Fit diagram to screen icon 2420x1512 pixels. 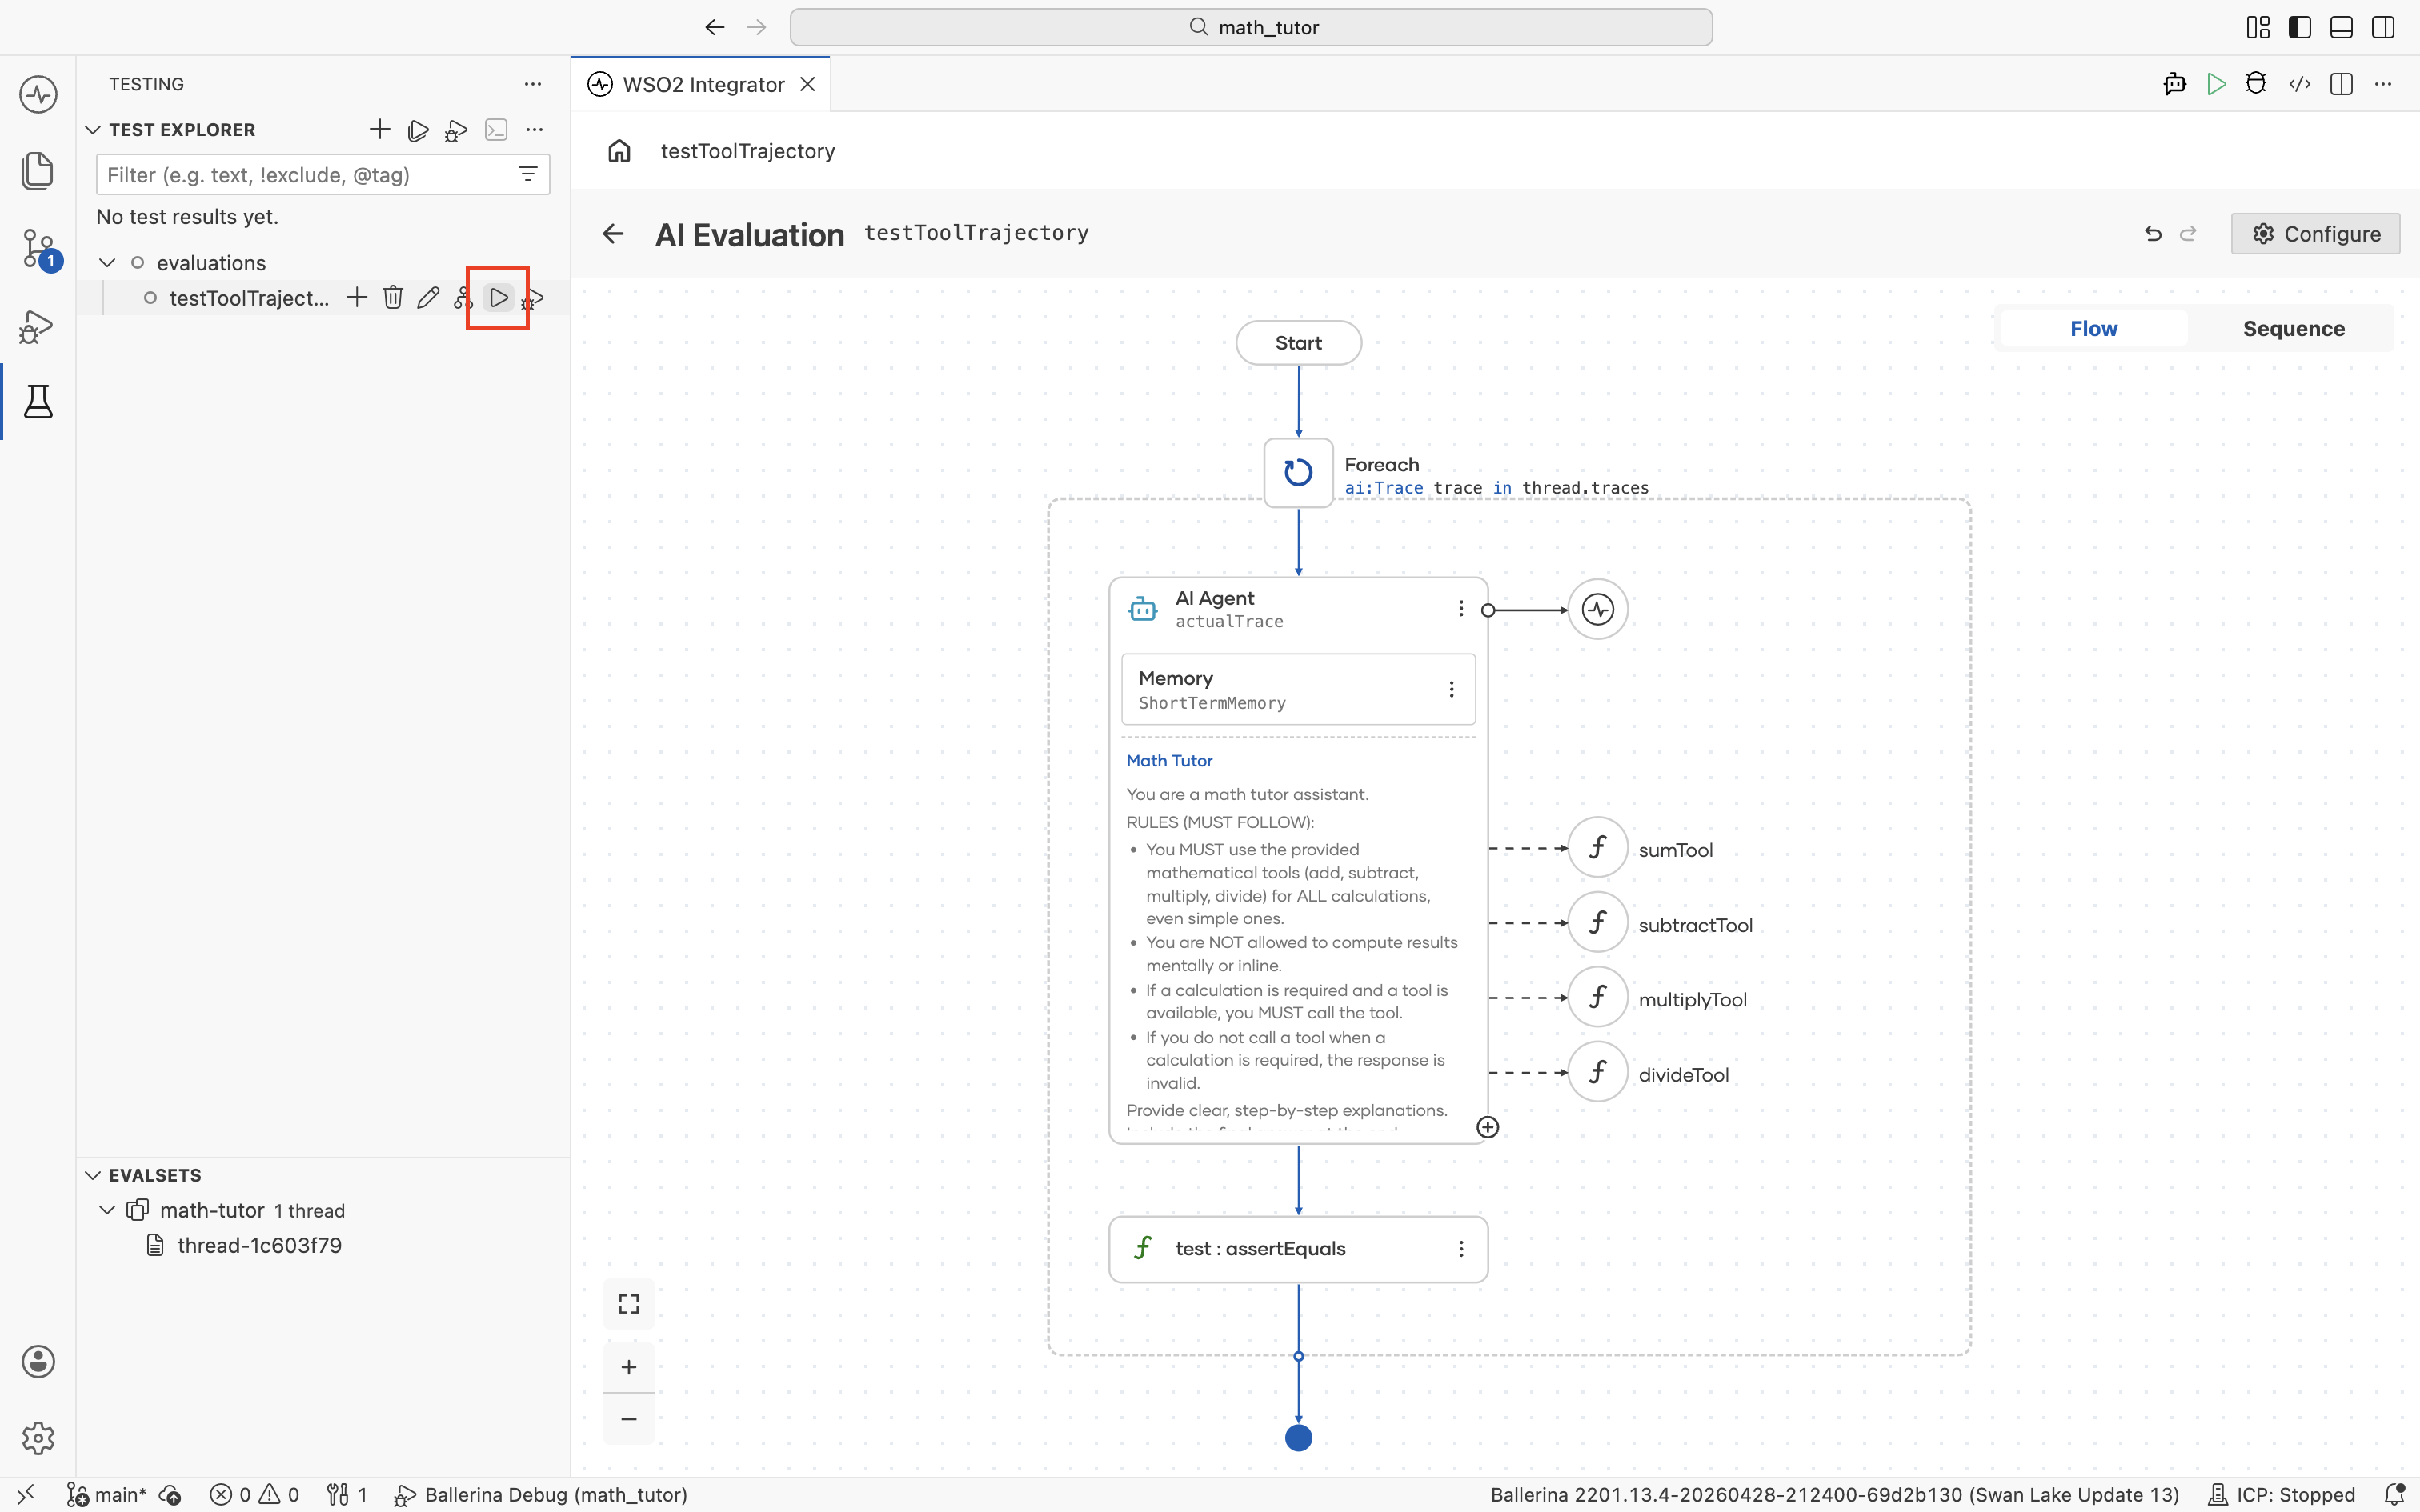(x=629, y=1304)
